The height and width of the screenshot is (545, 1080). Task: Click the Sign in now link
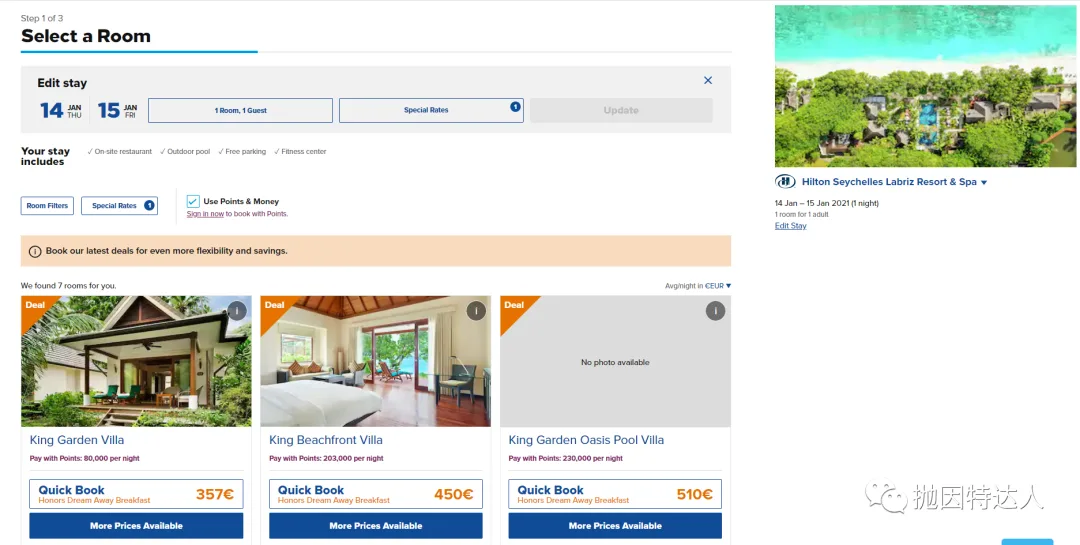tap(205, 214)
